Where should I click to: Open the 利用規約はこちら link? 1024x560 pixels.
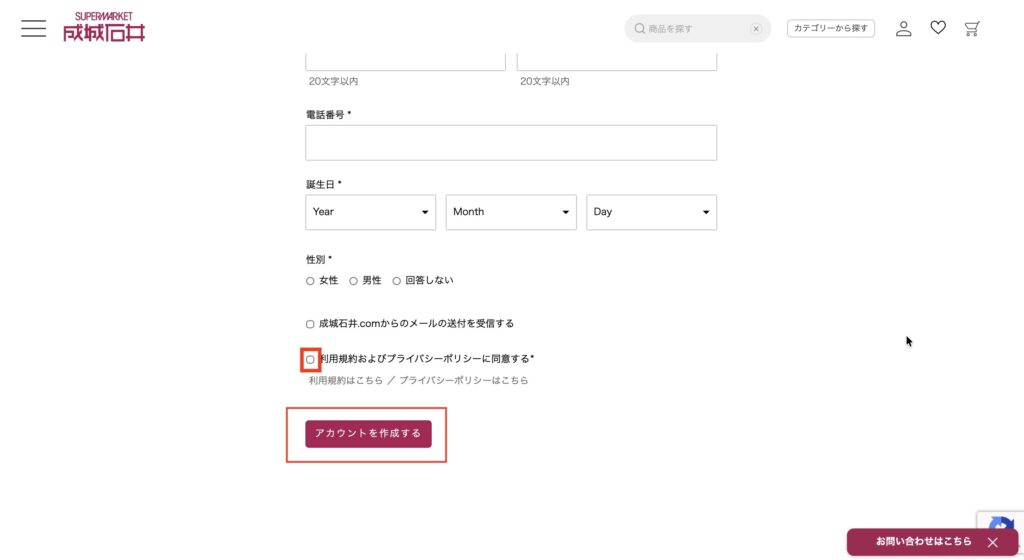click(x=345, y=381)
